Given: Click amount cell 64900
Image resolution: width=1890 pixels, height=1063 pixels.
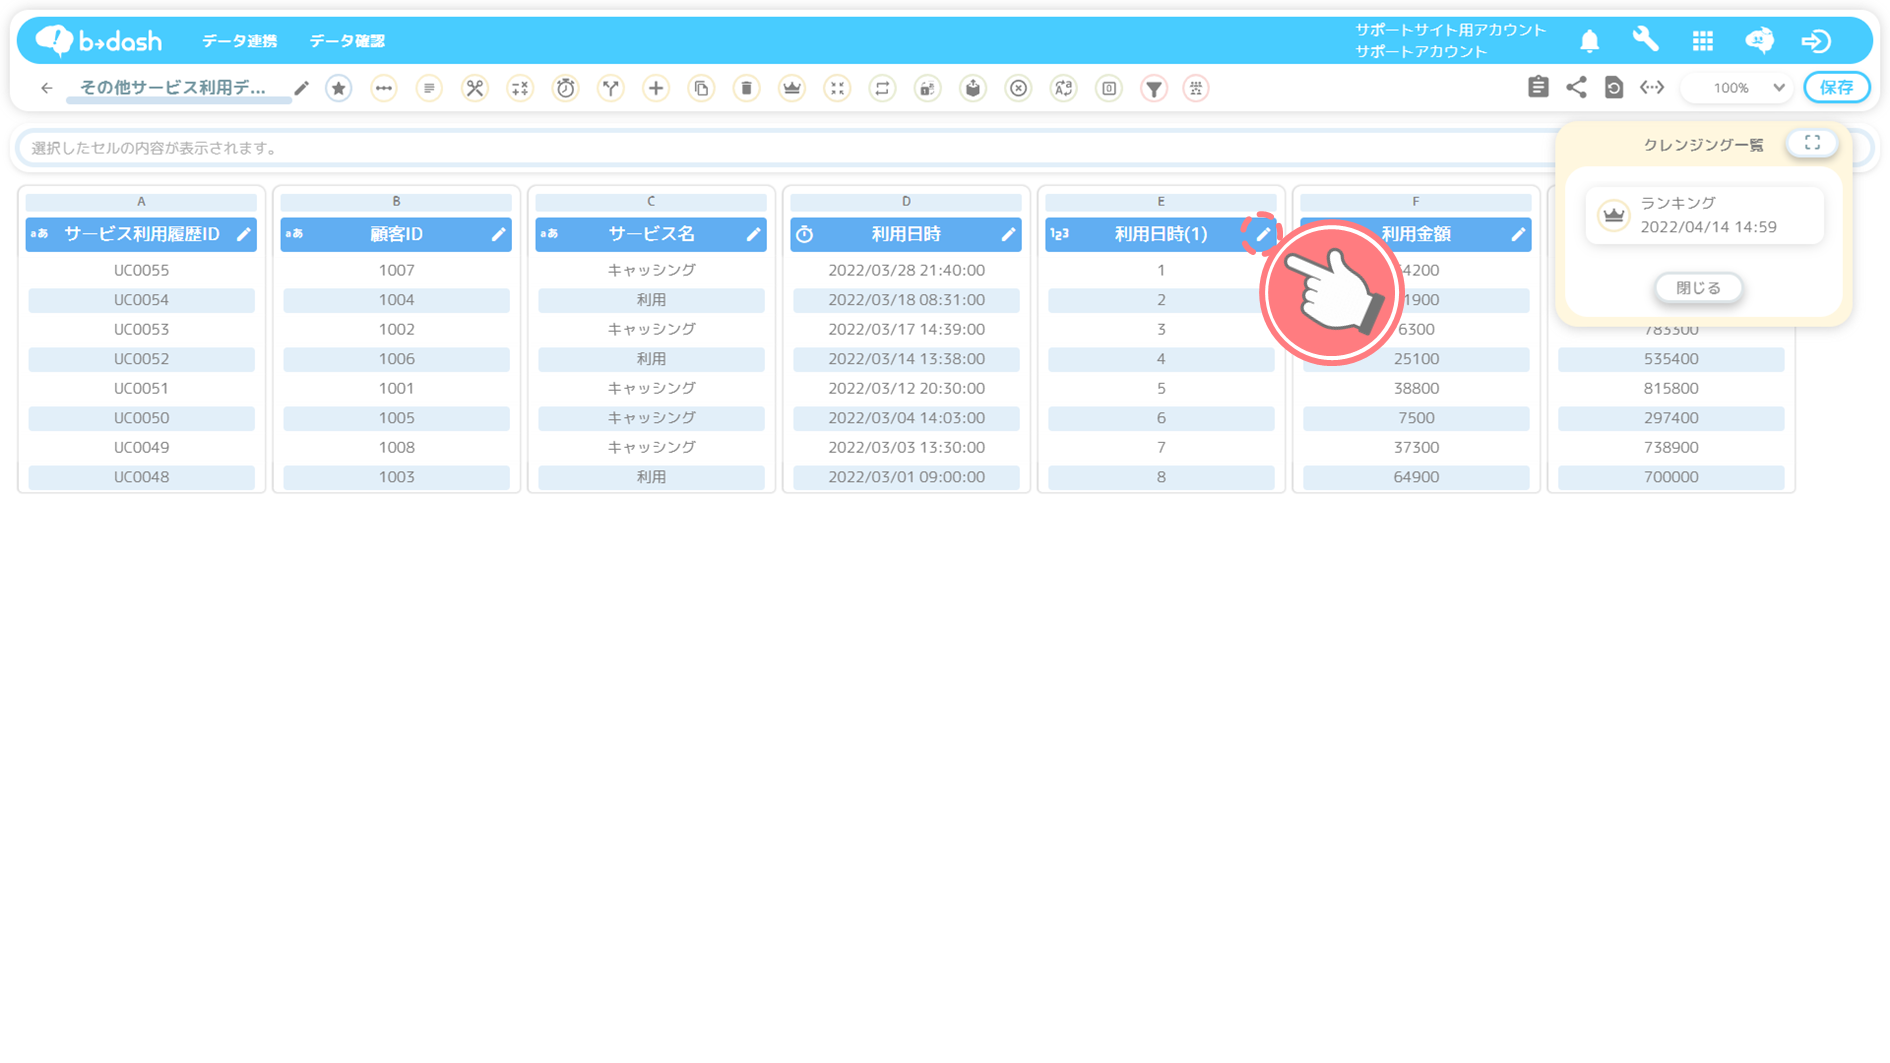Looking at the screenshot, I should click(x=1416, y=477).
